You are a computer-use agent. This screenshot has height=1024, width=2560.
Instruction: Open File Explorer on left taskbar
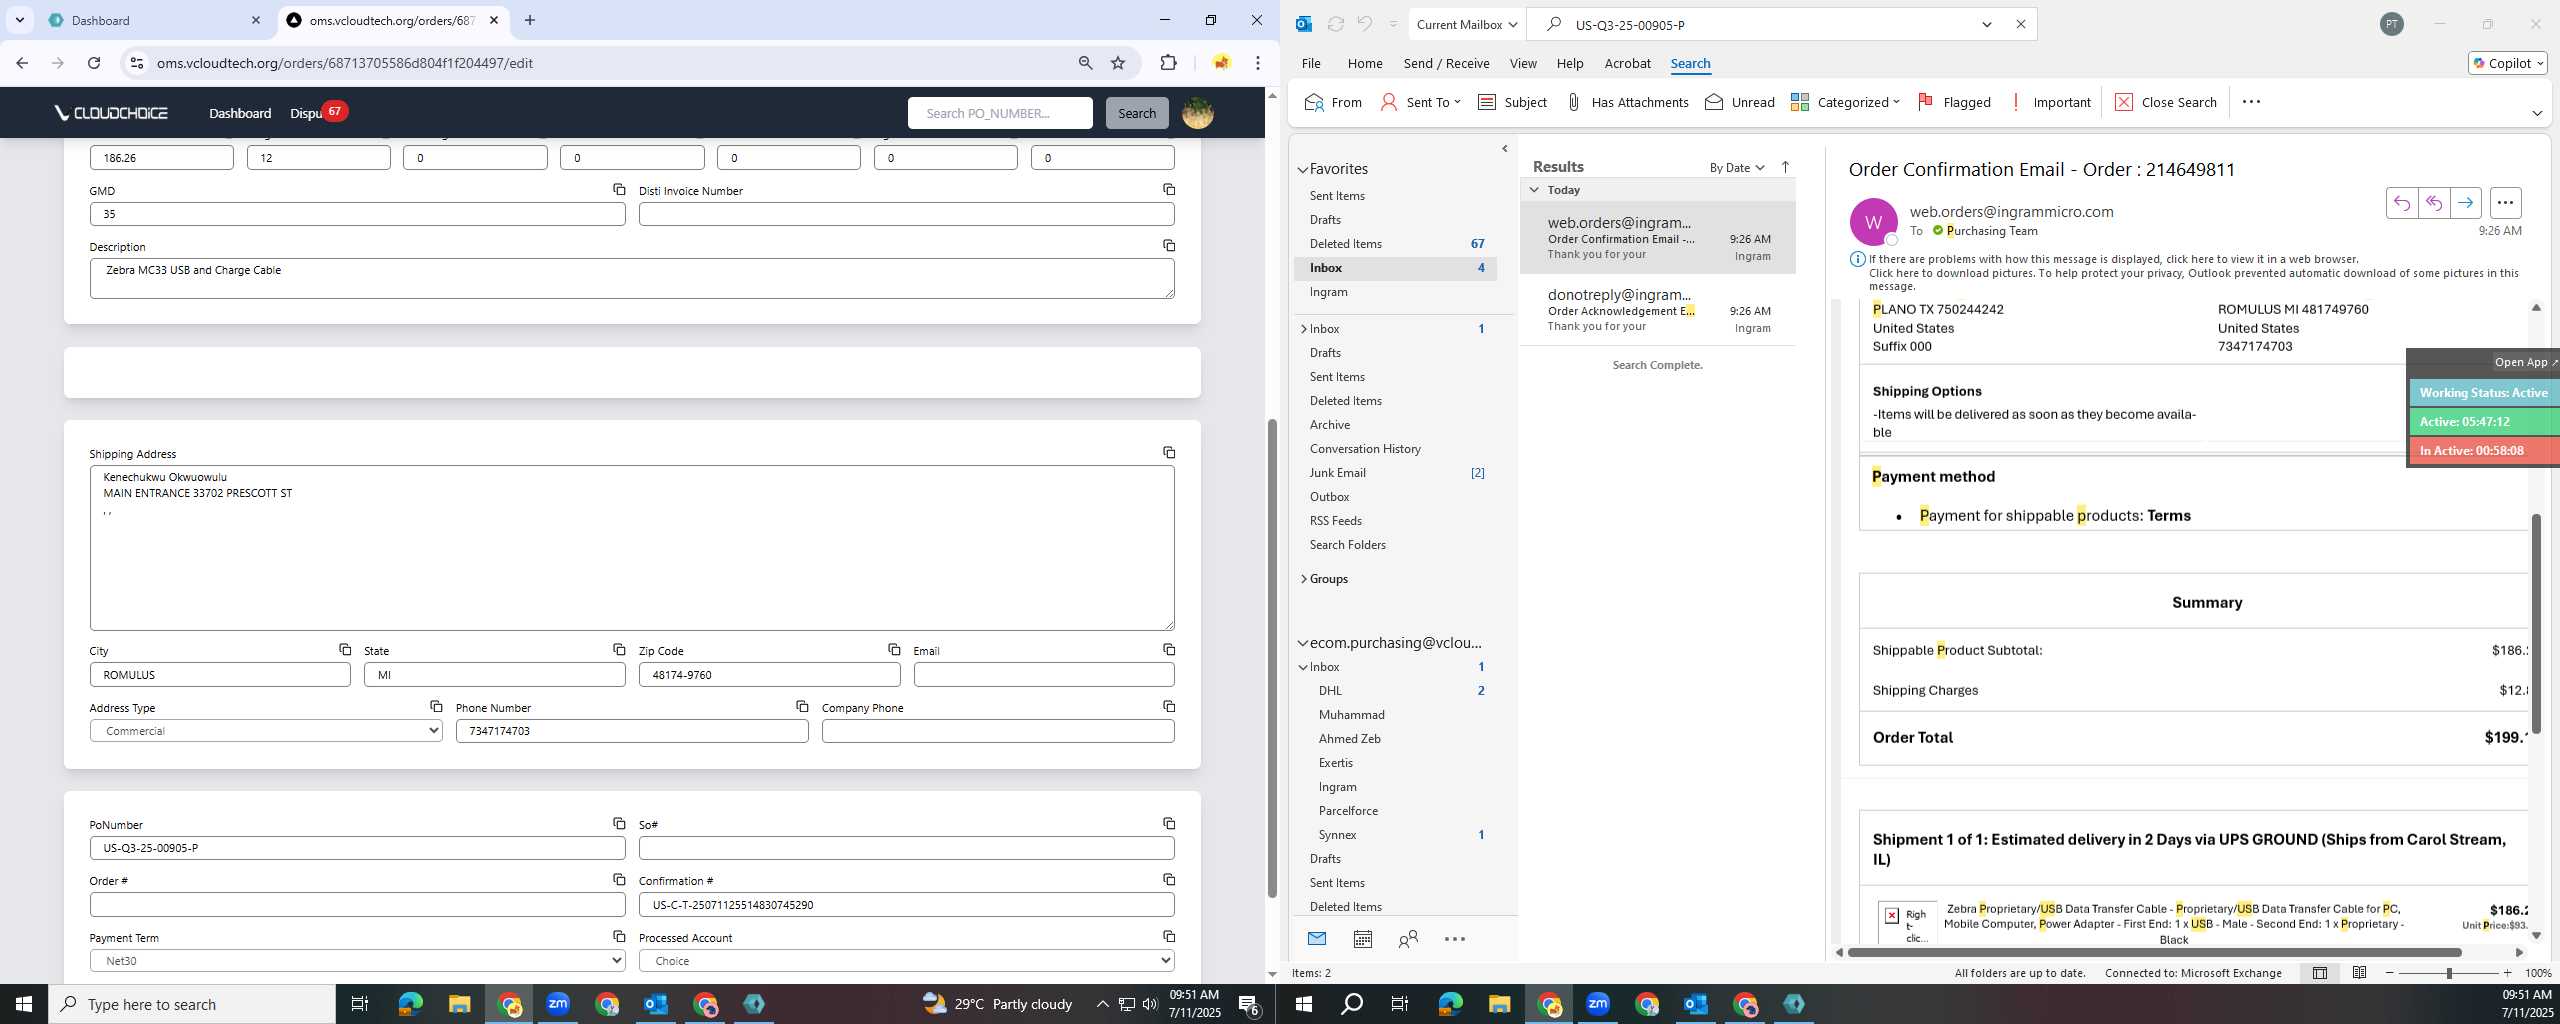(x=459, y=1004)
